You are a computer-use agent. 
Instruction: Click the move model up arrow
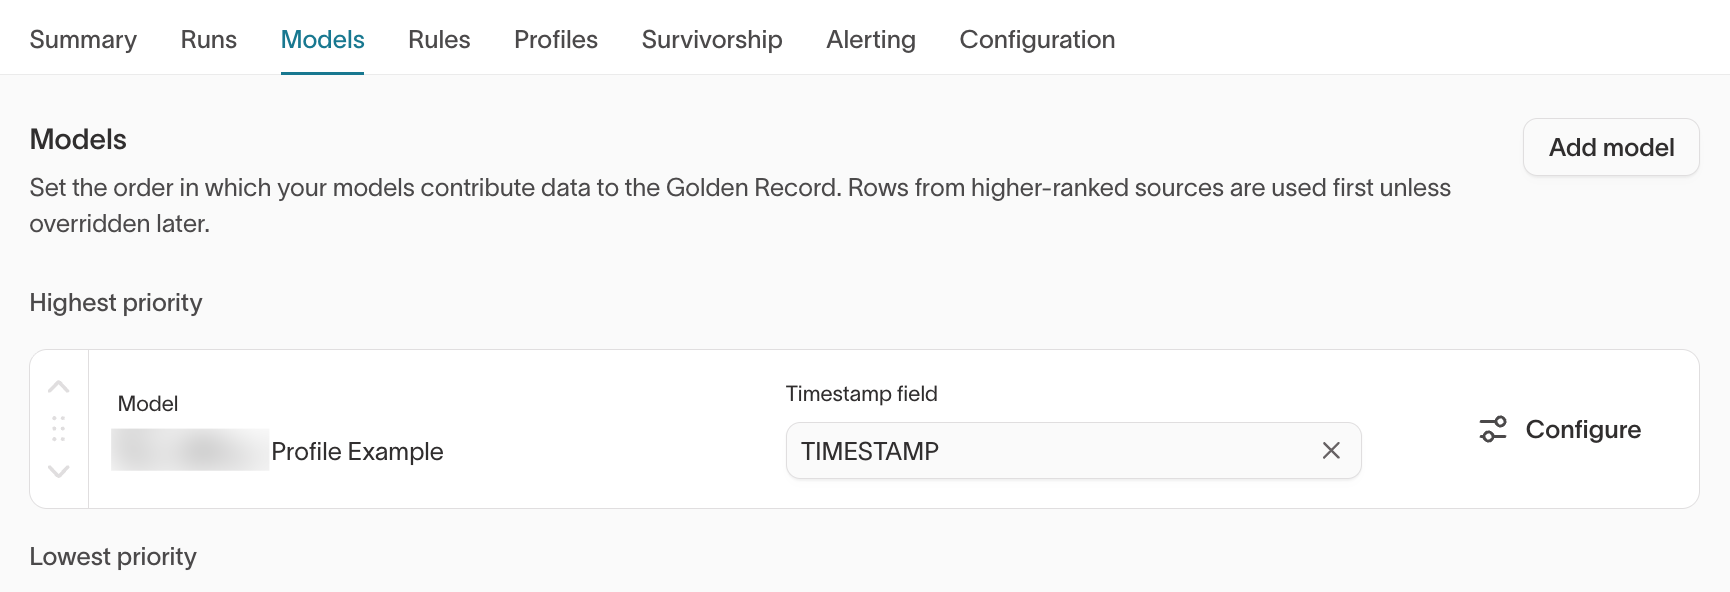(59, 387)
